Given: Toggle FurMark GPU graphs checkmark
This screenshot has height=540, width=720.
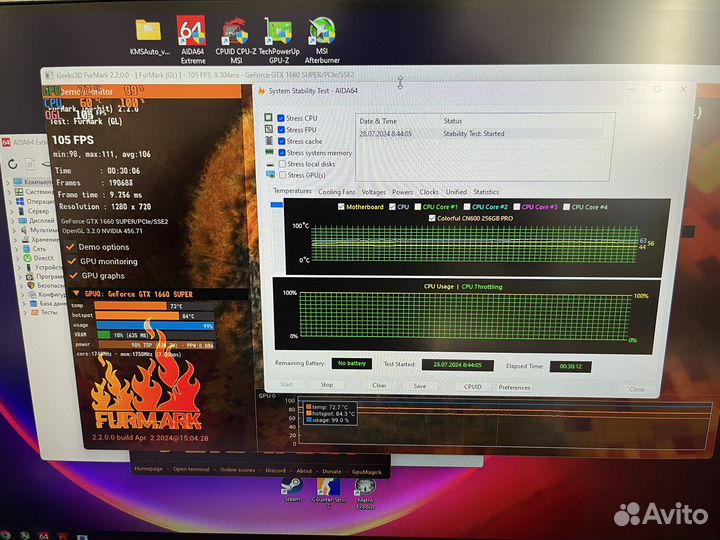Looking at the screenshot, I should click(x=73, y=276).
